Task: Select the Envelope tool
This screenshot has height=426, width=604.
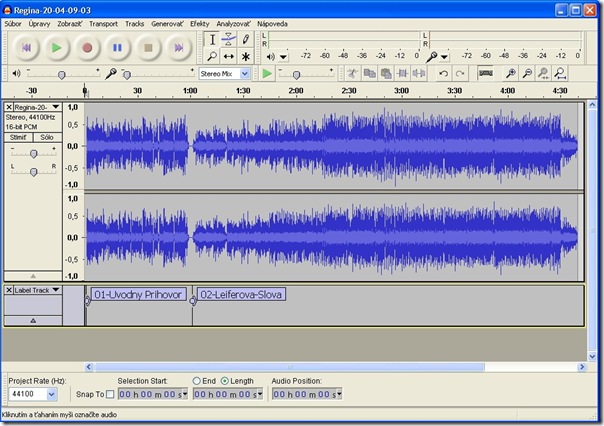Action: [x=228, y=40]
